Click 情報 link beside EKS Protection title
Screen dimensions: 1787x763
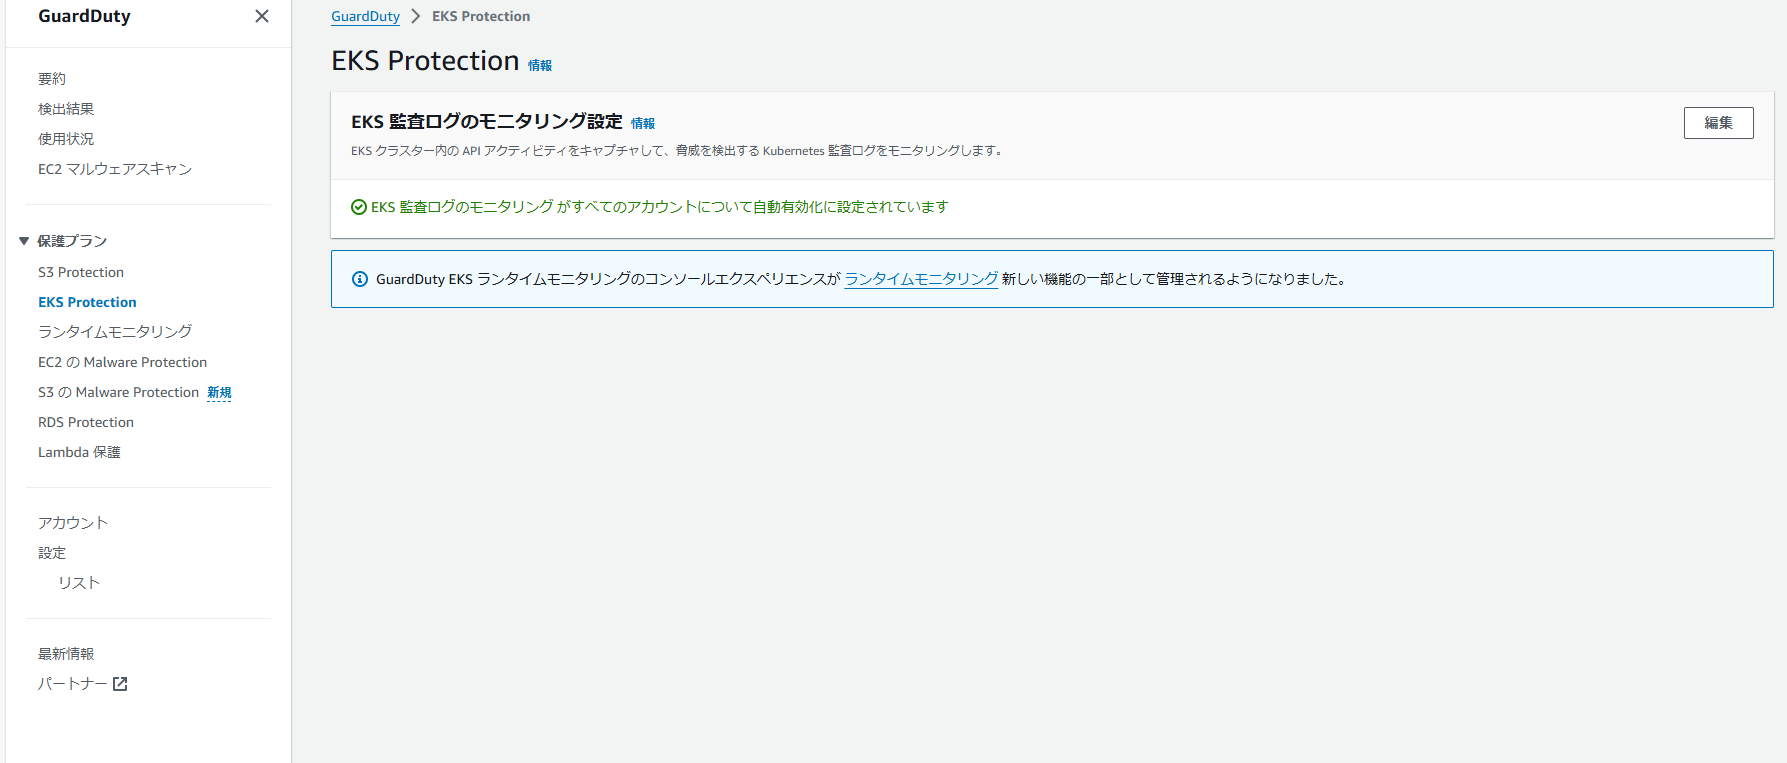coord(540,65)
